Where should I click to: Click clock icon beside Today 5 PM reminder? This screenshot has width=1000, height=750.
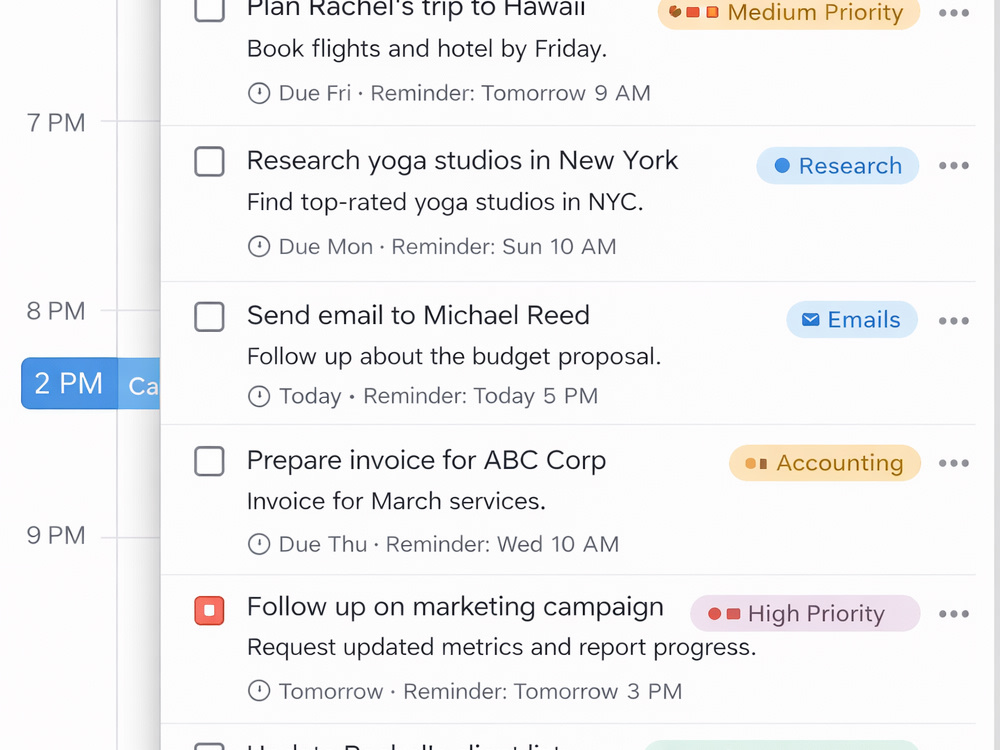coord(259,396)
